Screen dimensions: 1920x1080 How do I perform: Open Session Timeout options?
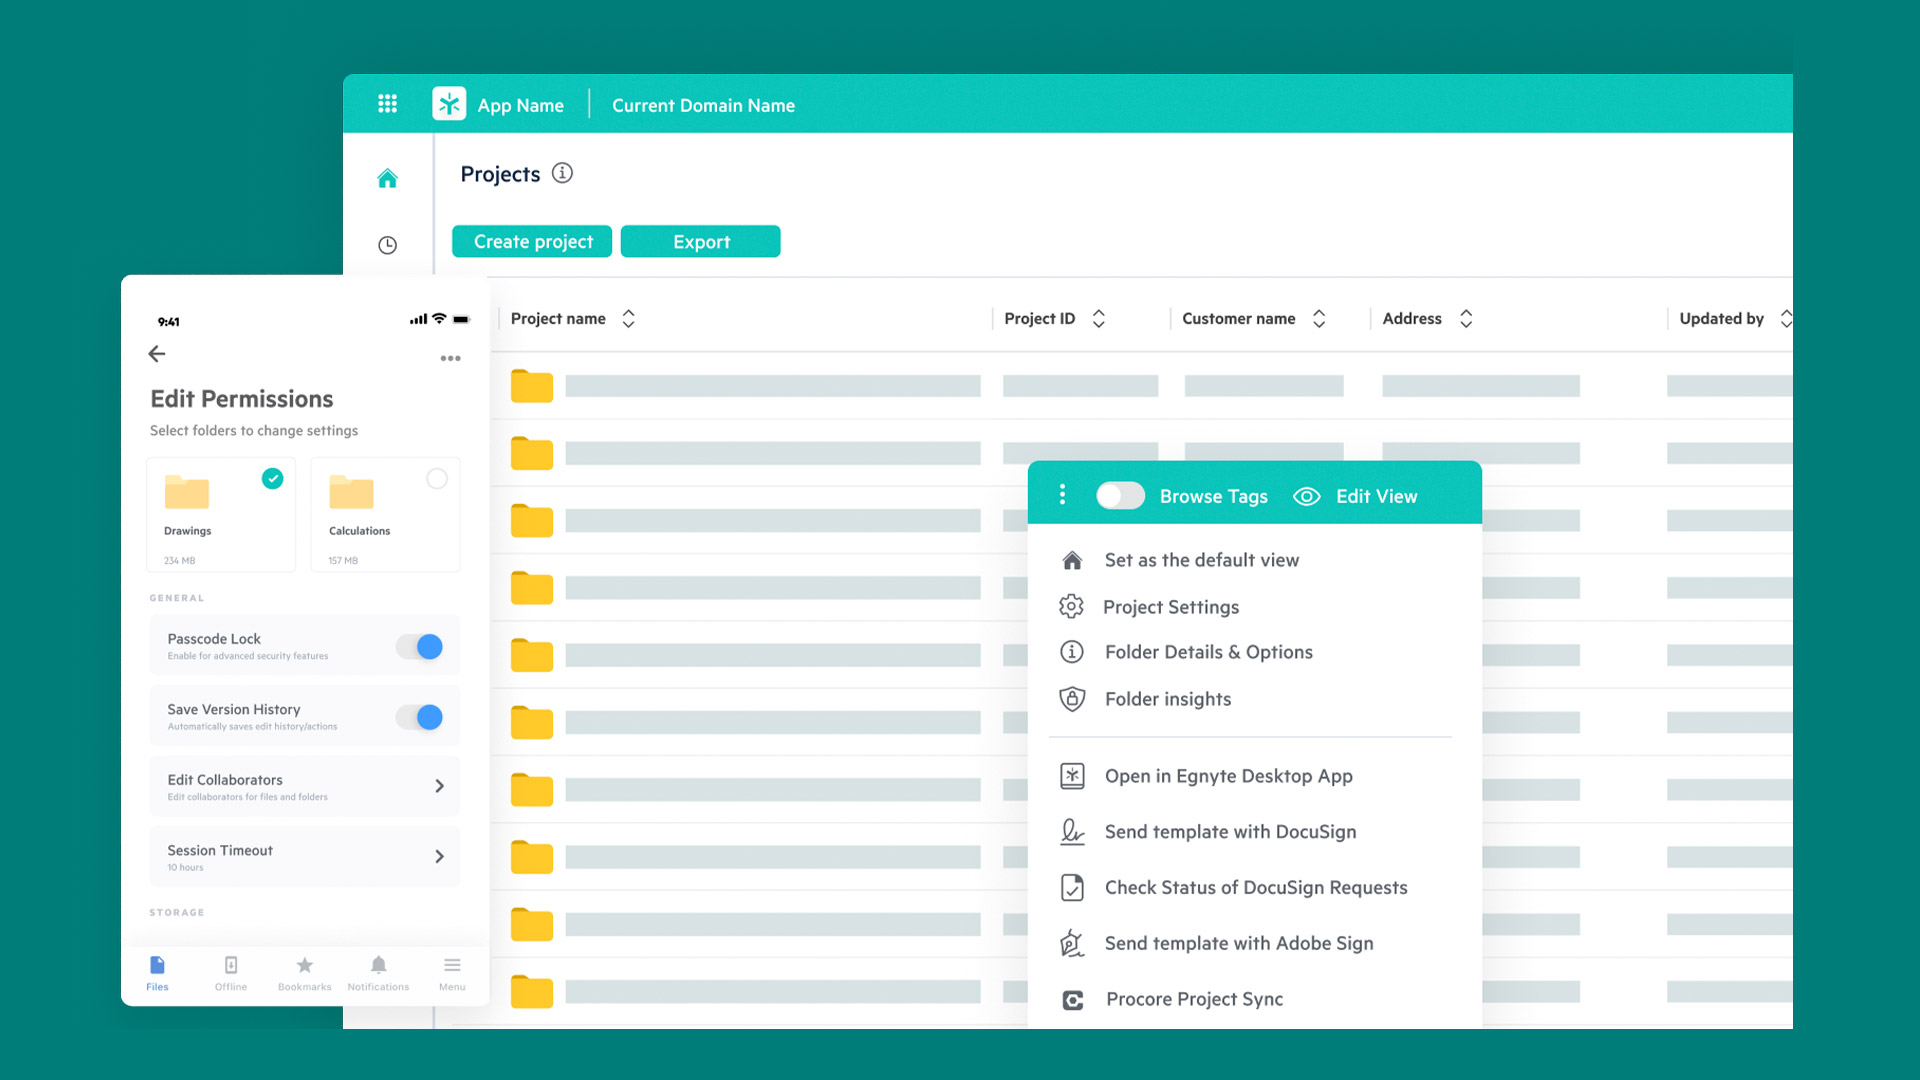(x=438, y=856)
